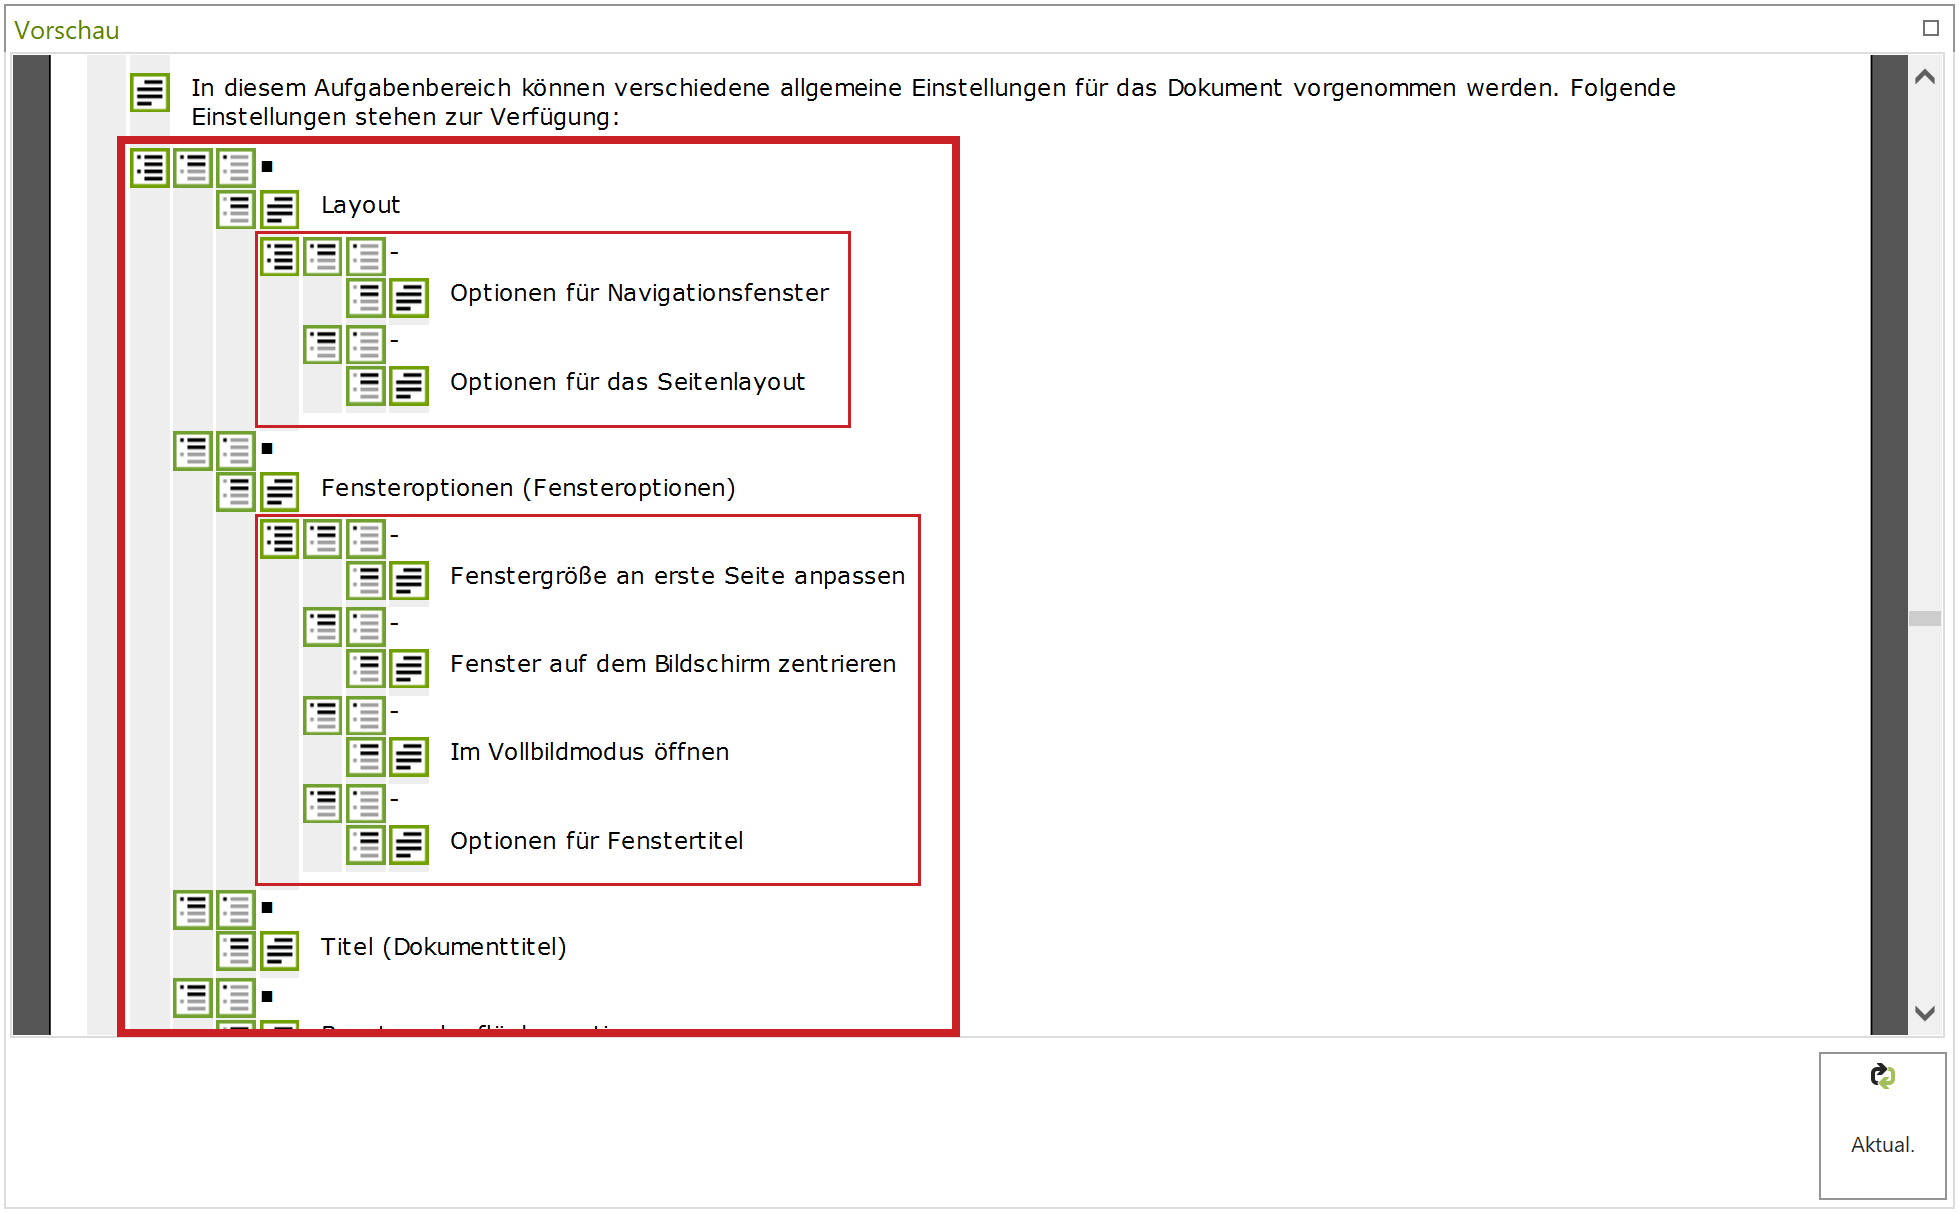
Task: Click the text Layout
Action: pos(360,205)
